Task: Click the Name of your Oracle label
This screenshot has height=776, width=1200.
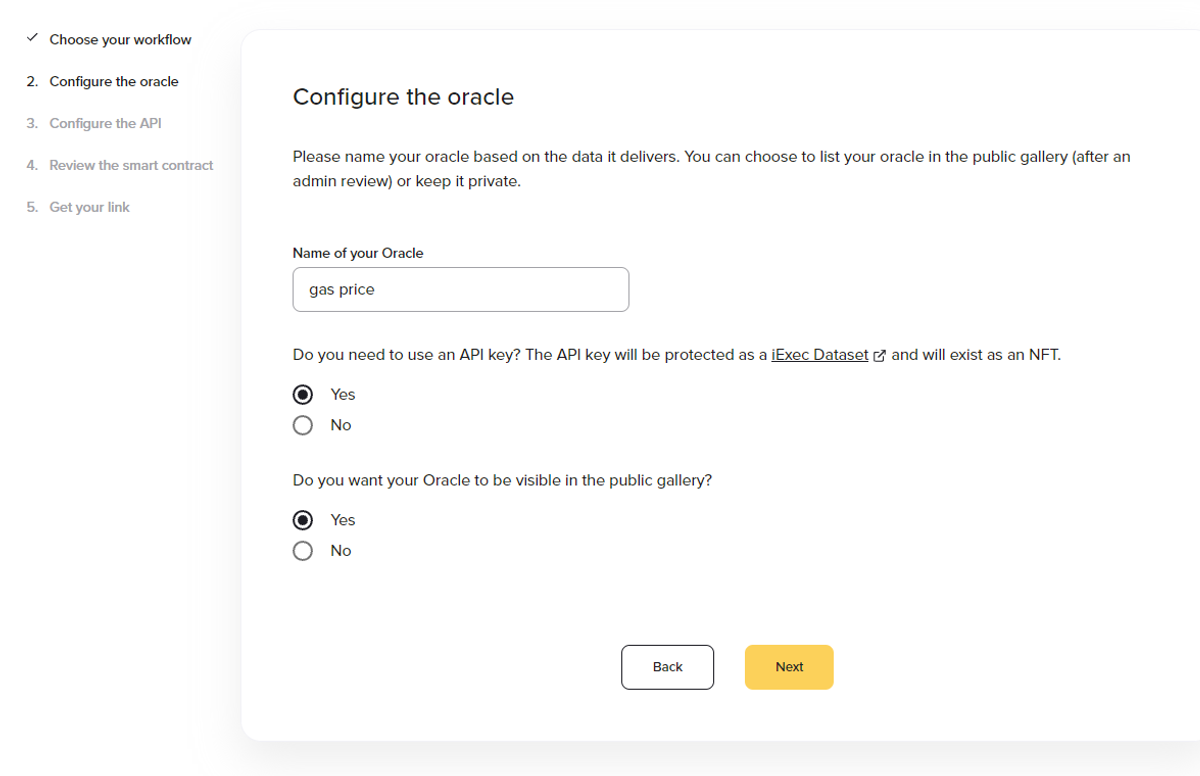Action: click(358, 254)
